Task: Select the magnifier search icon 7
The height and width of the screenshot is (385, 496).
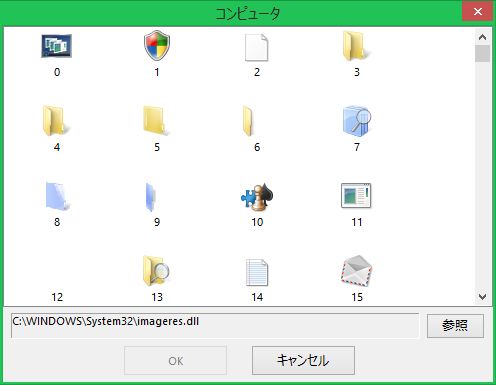Action: click(x=357, y=121)
